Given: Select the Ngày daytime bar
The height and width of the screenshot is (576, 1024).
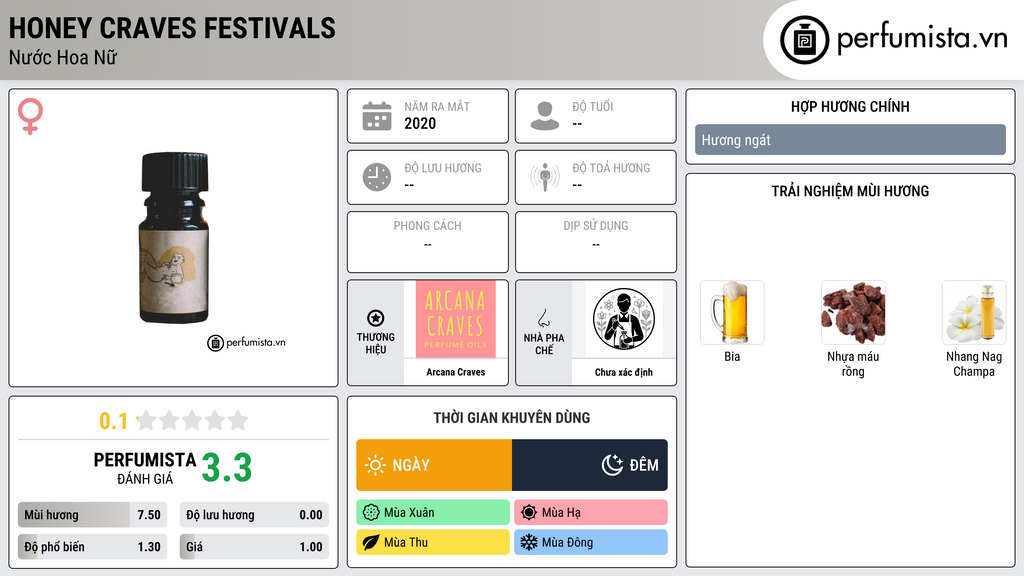Looking at the screenshot, I should [x=434, y=465].
